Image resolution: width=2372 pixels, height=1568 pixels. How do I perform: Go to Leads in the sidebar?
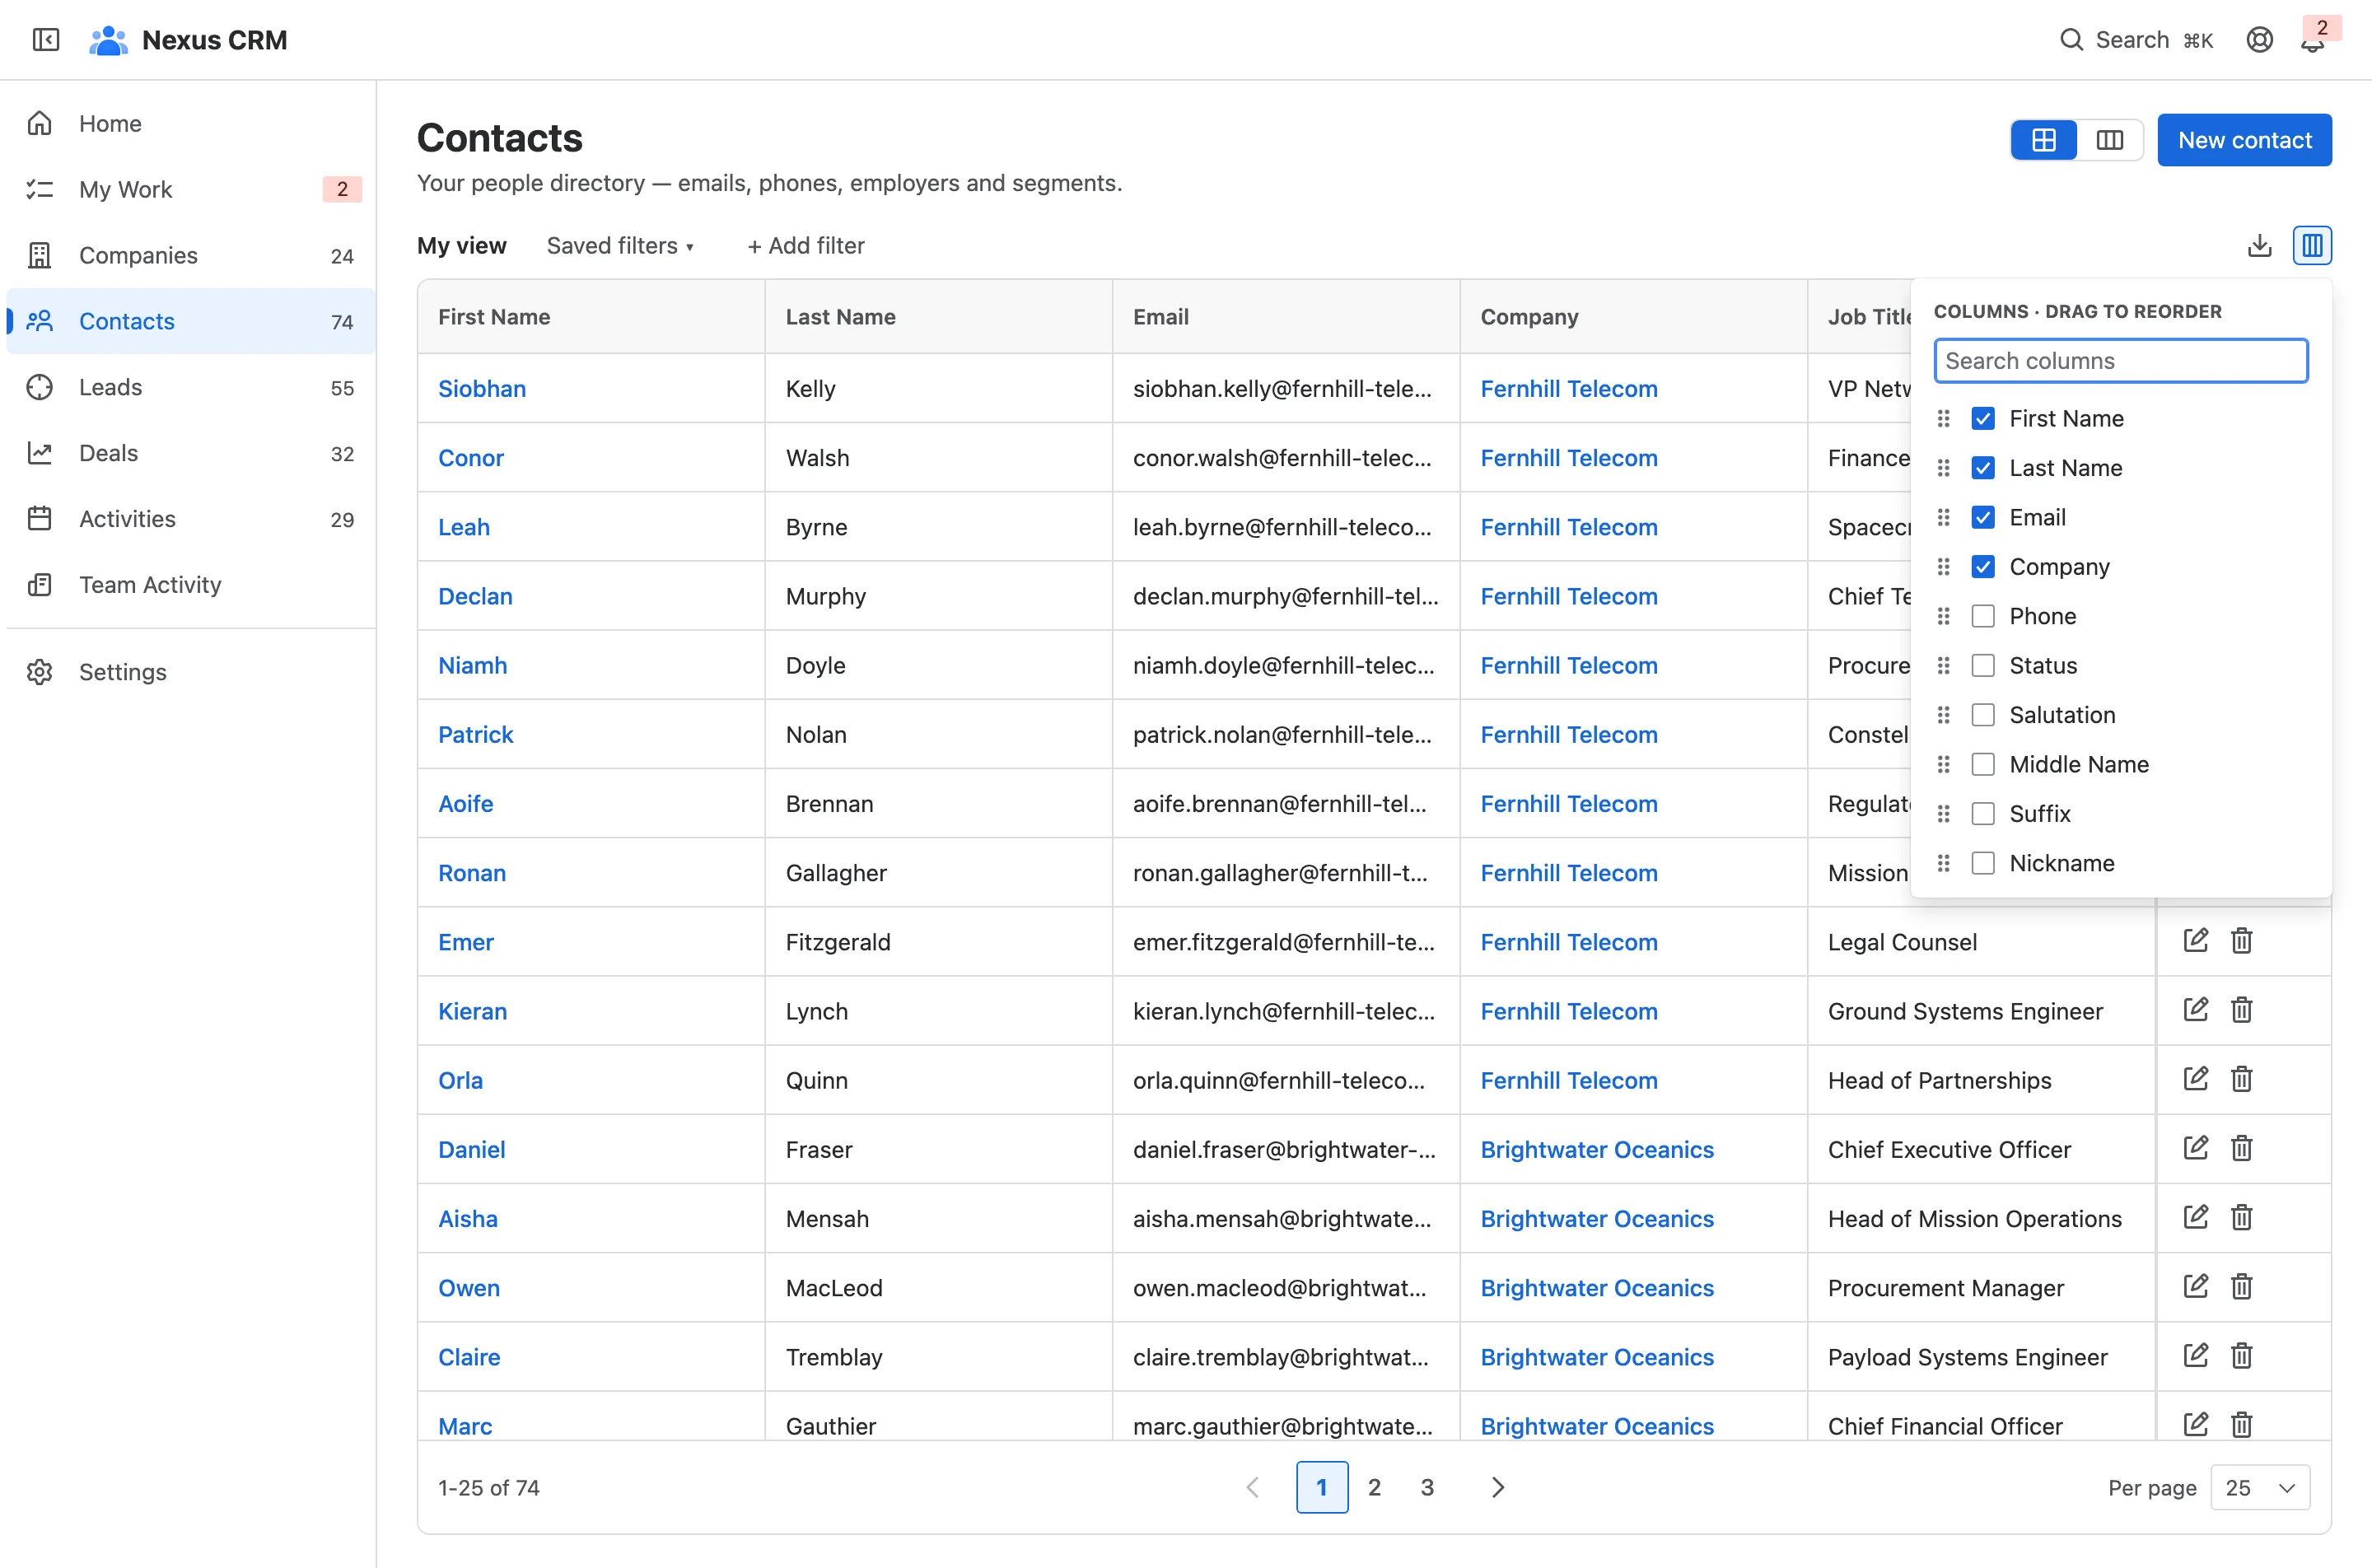[x=190, y=387]
